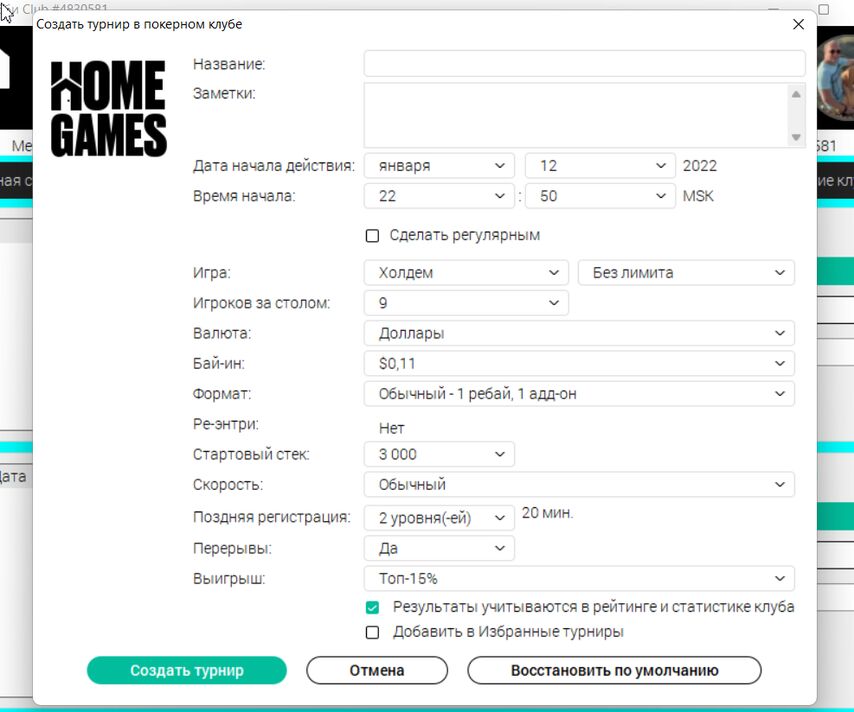Expand the 'Без лимита' limit dropdown
The width and height of the screenshot is (854, 712).
[686, 272]
